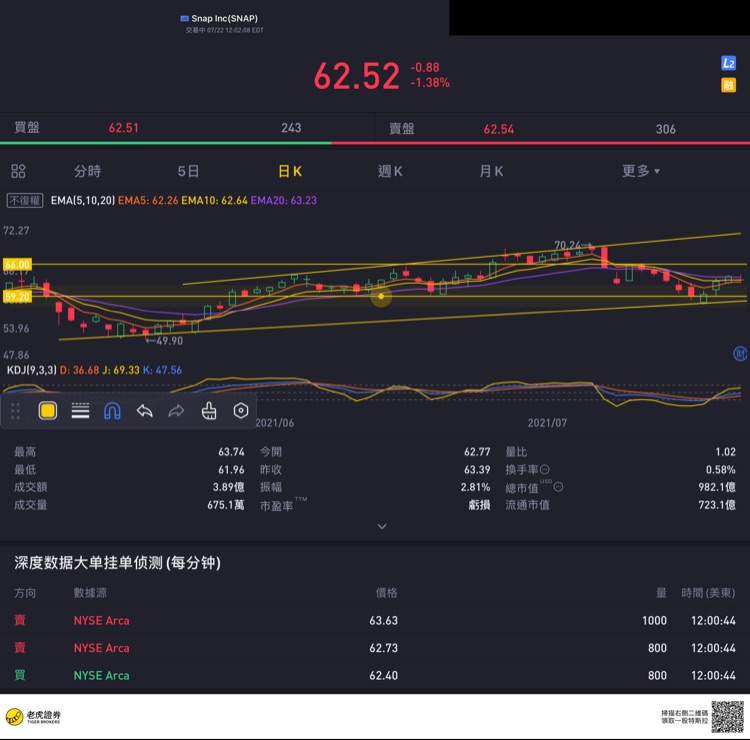Tap the ask price 62.54

click(x=498, y=129)
